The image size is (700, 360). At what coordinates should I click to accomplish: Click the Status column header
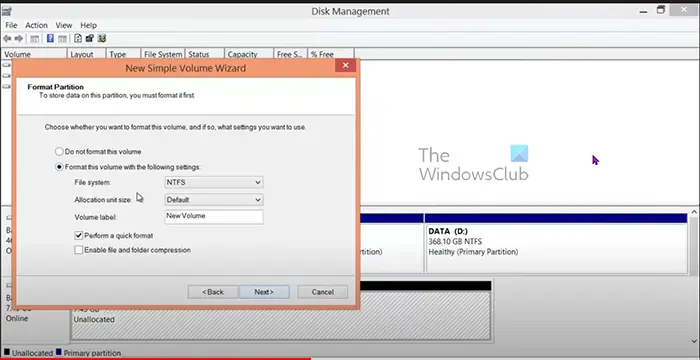[204, 54]
